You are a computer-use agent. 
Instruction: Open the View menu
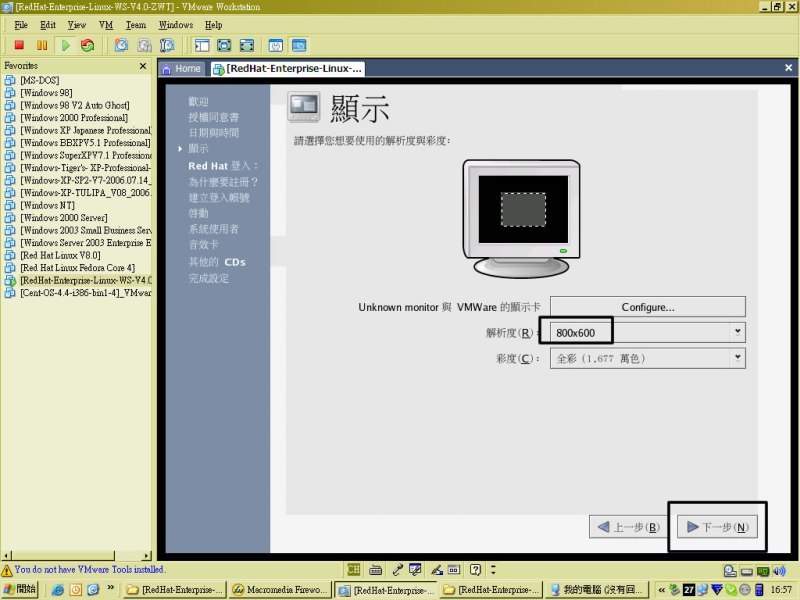(x=77, y=25)
